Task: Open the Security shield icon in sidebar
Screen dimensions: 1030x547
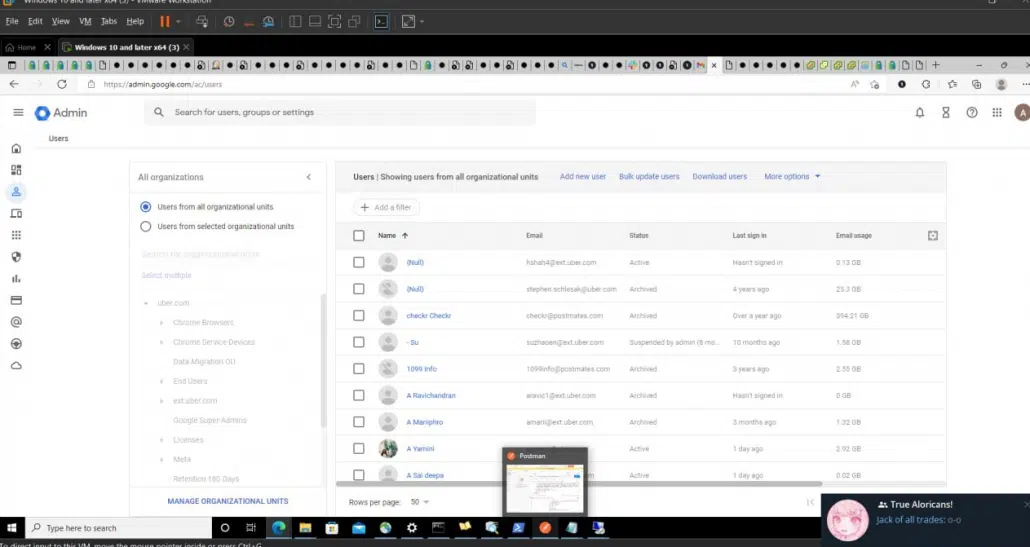Action: tap(16, 257)
